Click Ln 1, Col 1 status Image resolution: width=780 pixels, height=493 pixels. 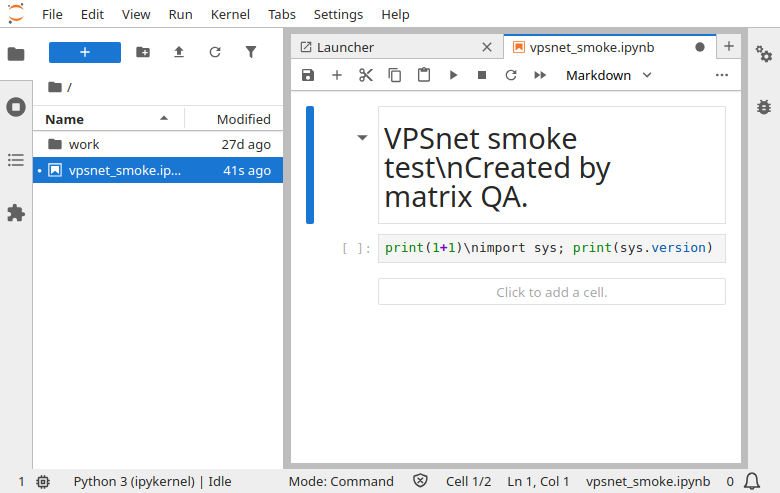pos(538,482)
